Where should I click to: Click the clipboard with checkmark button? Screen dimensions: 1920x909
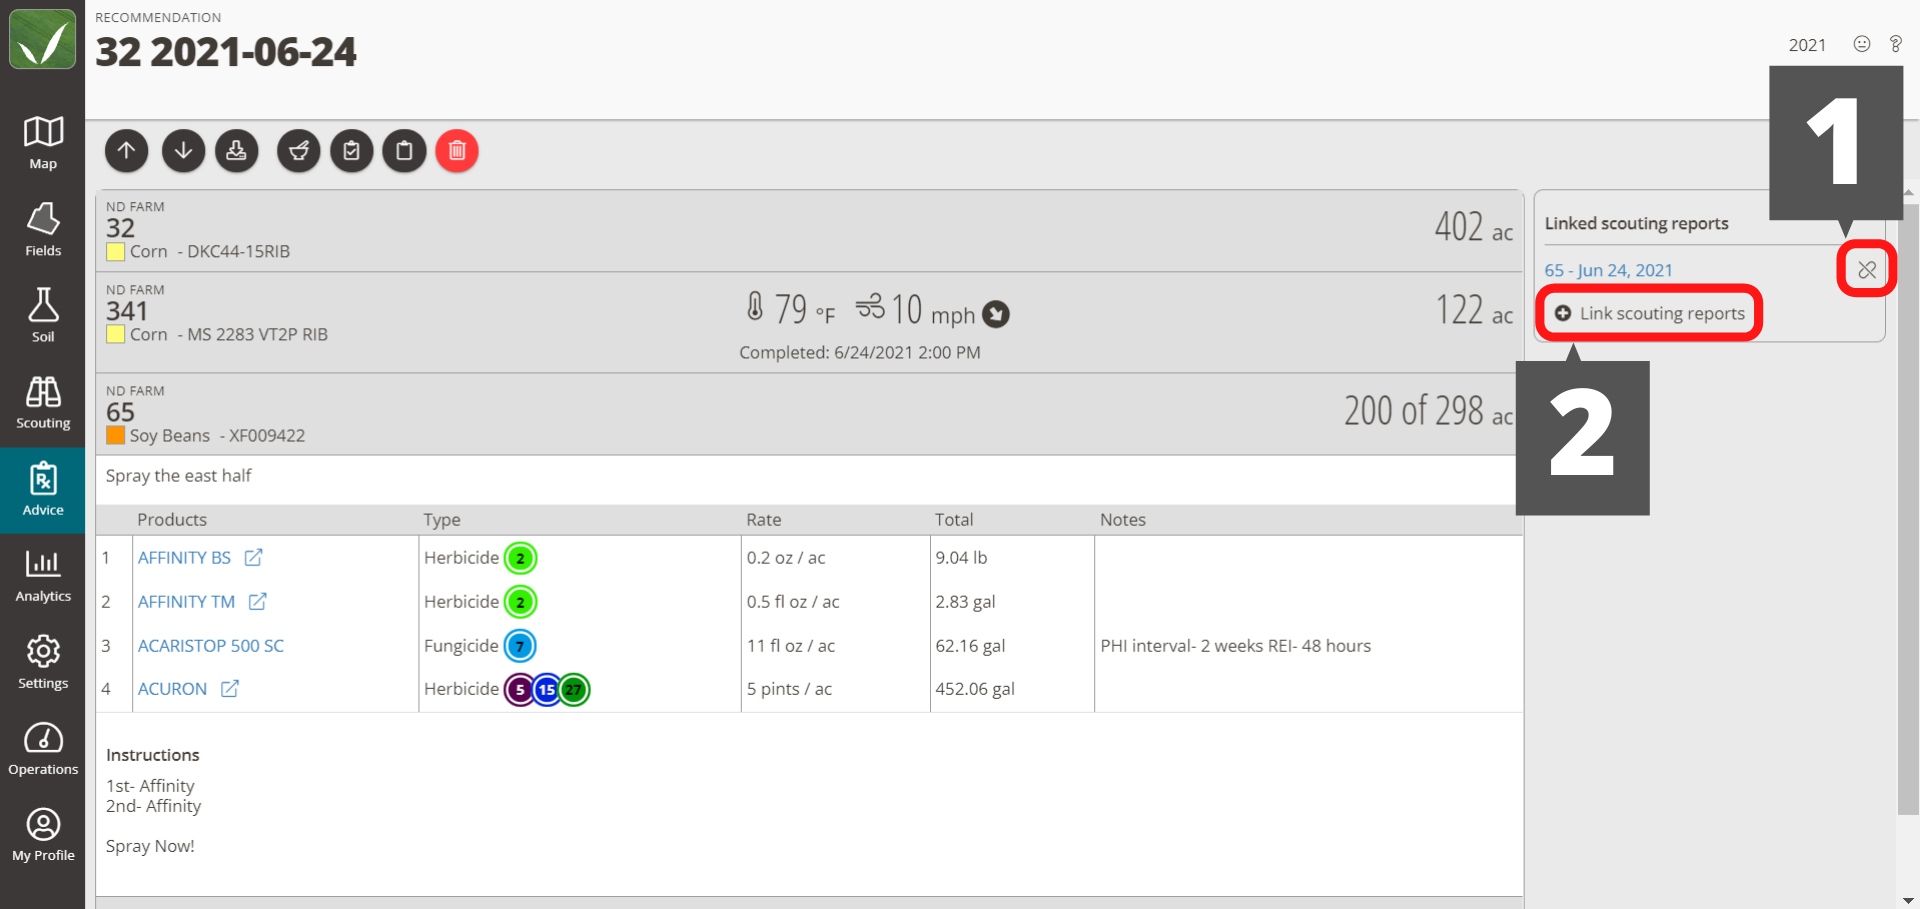tap(351, 151)
